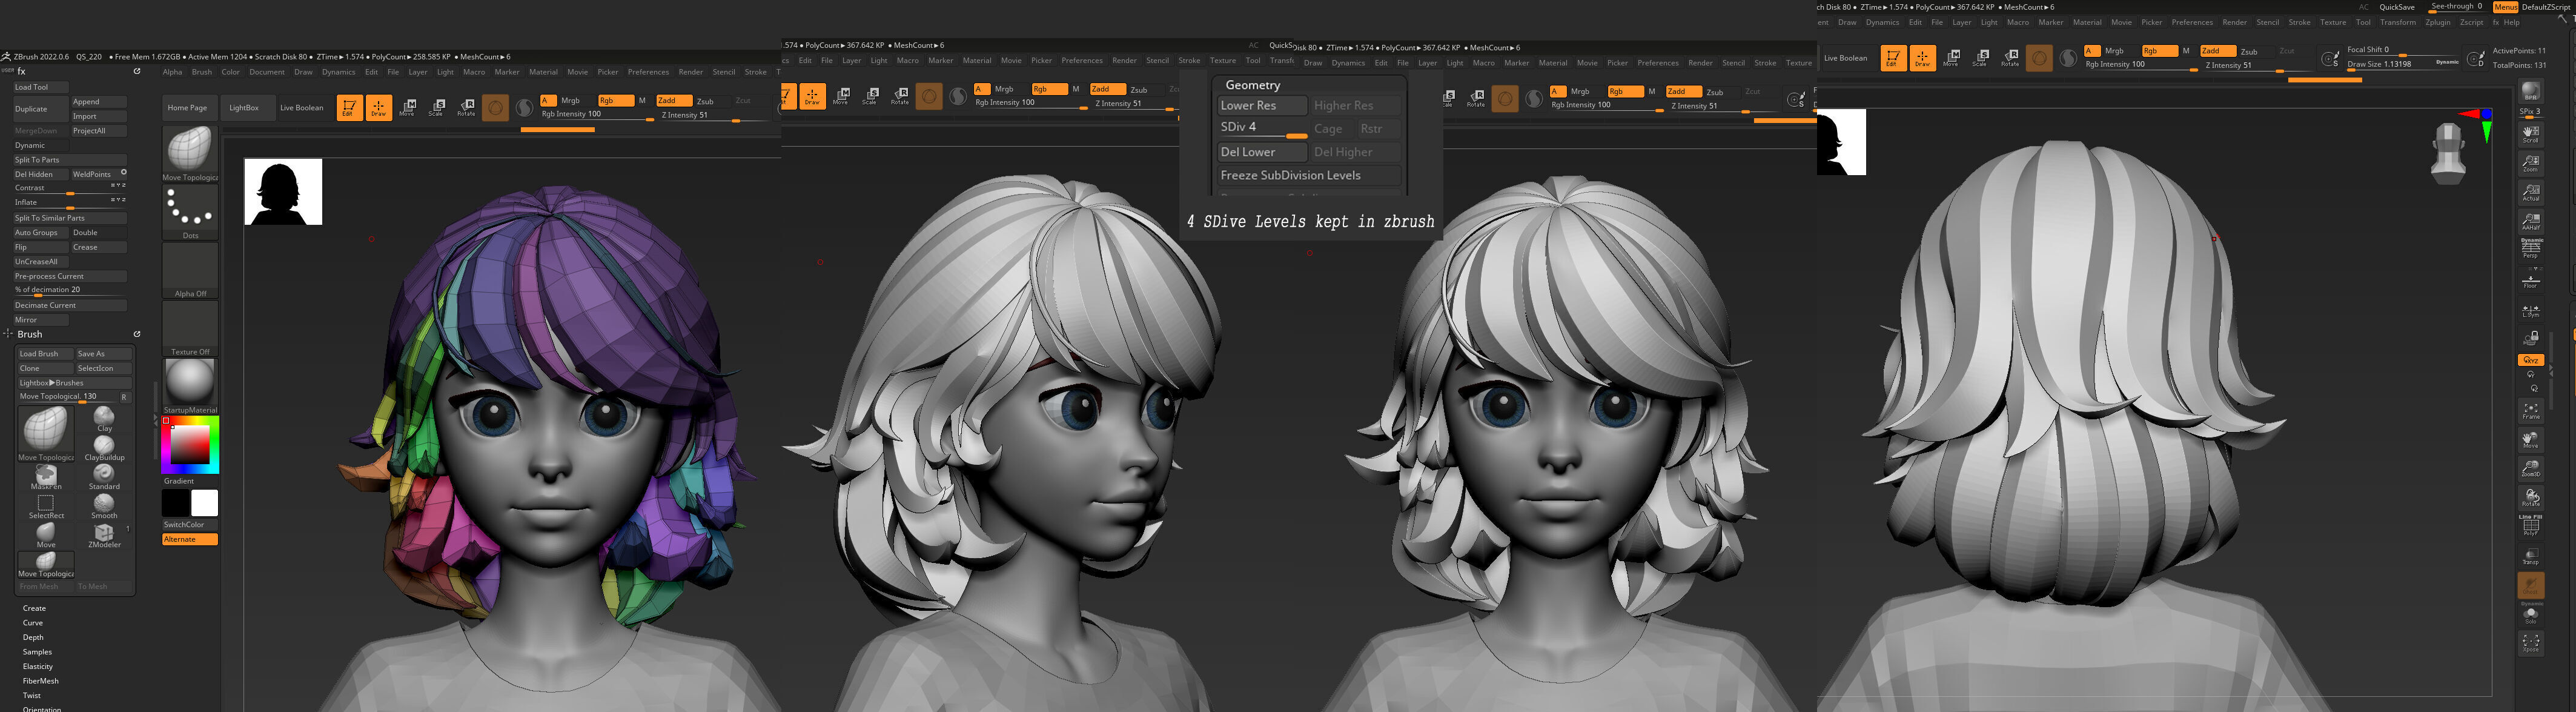The height and width of the screenshot is (712, 2576).
Task: Click the Actual size icon
Action: pyautogui.click(x=2530, y=192)
